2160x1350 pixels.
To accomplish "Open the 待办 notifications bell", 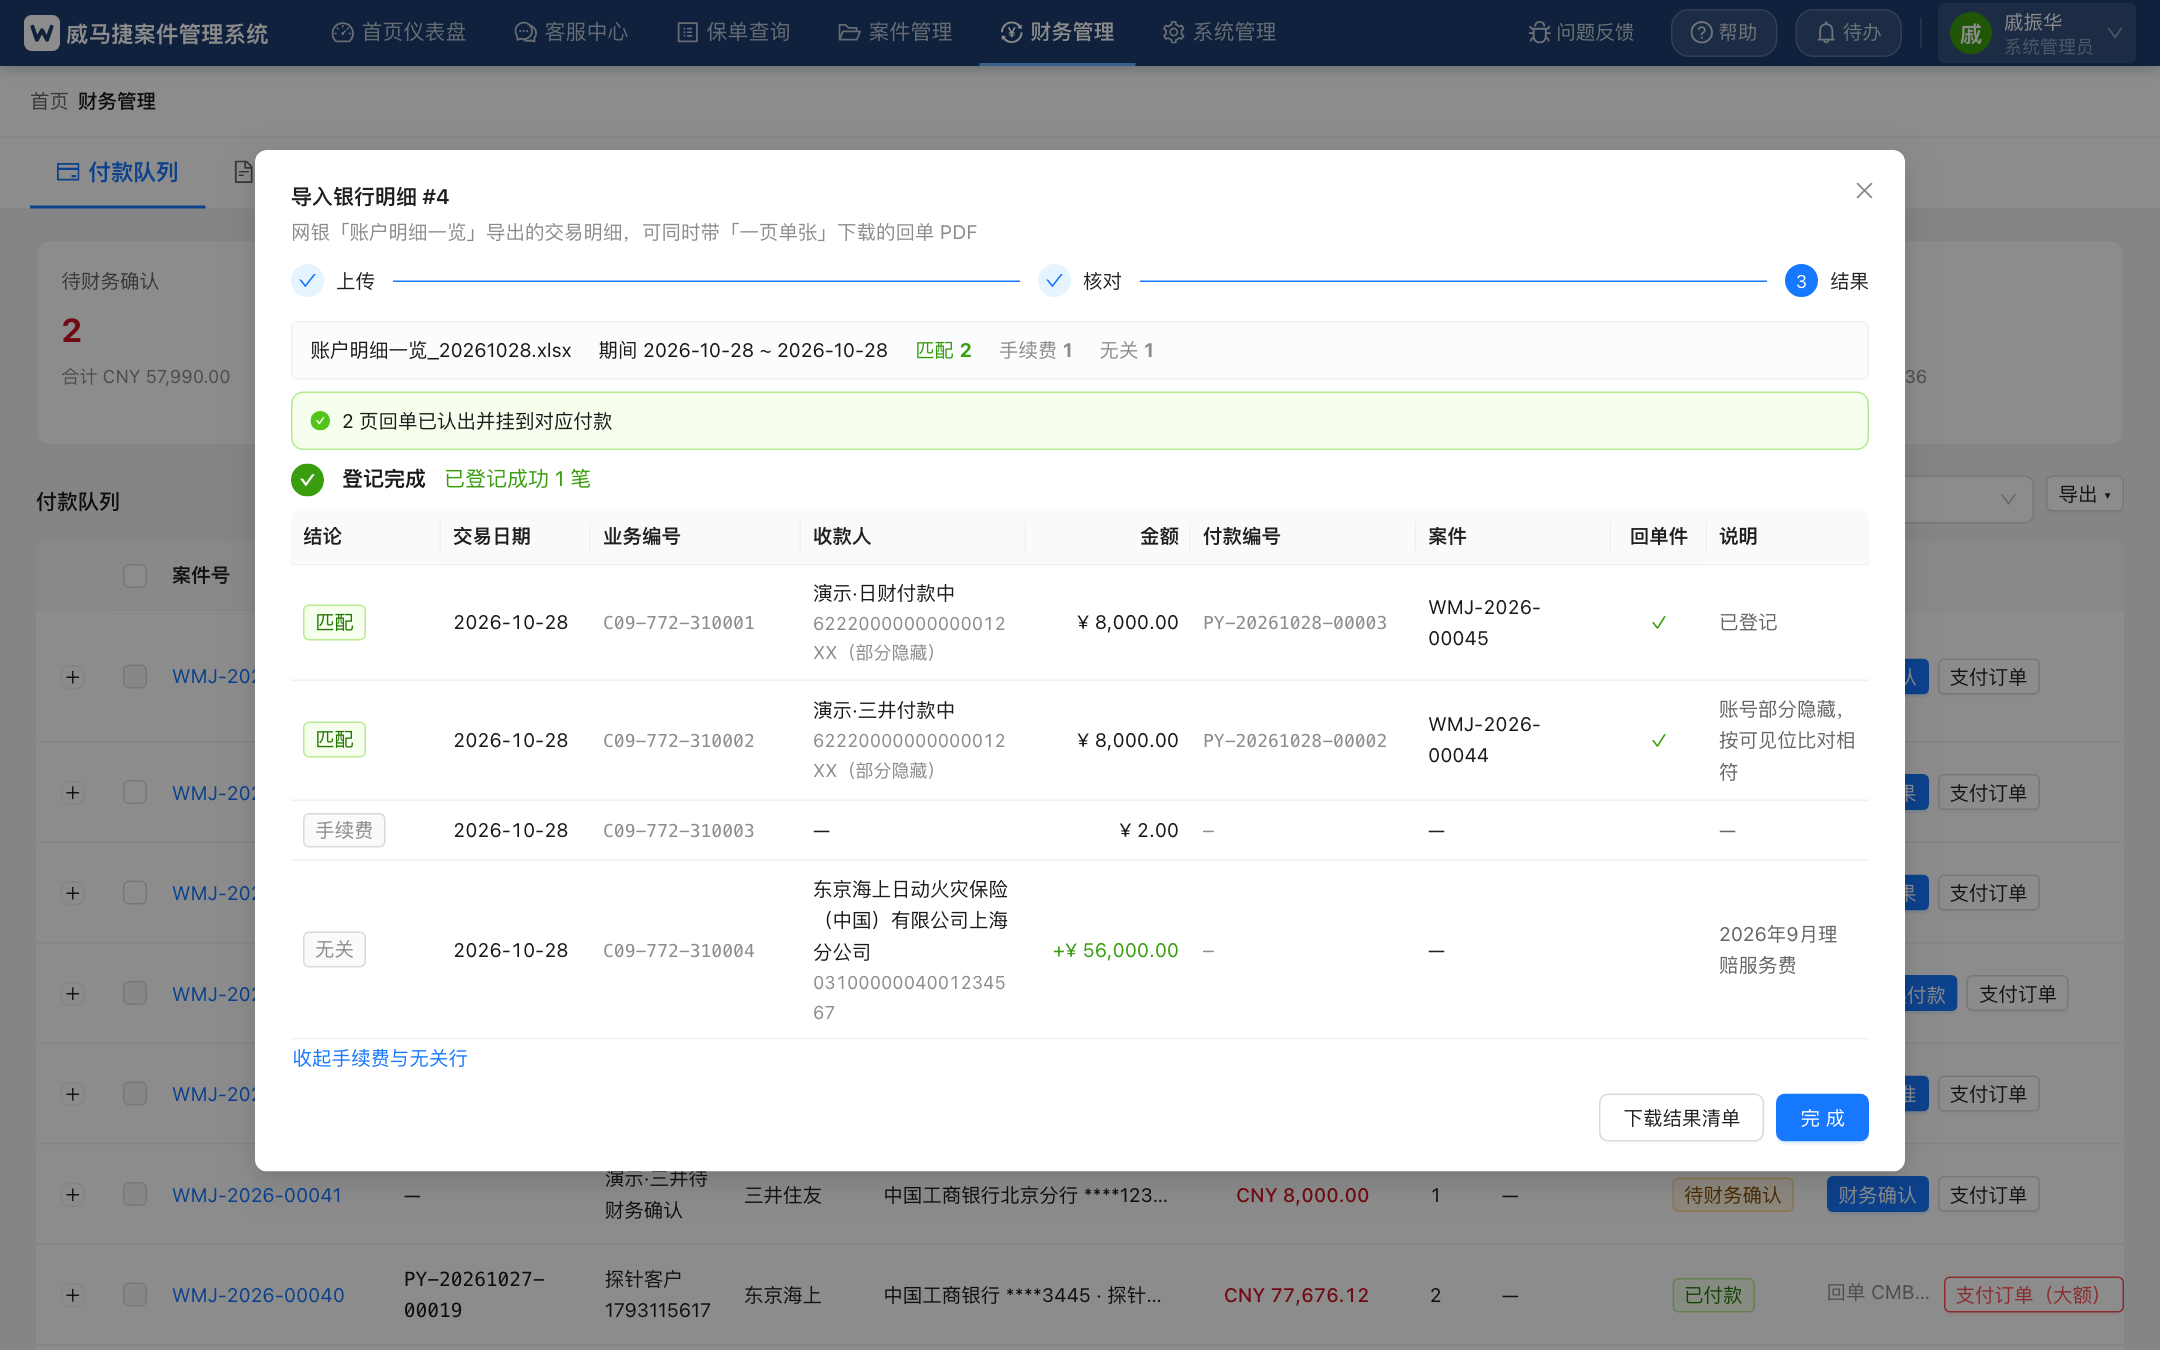I will click(x=1848, y=33).
